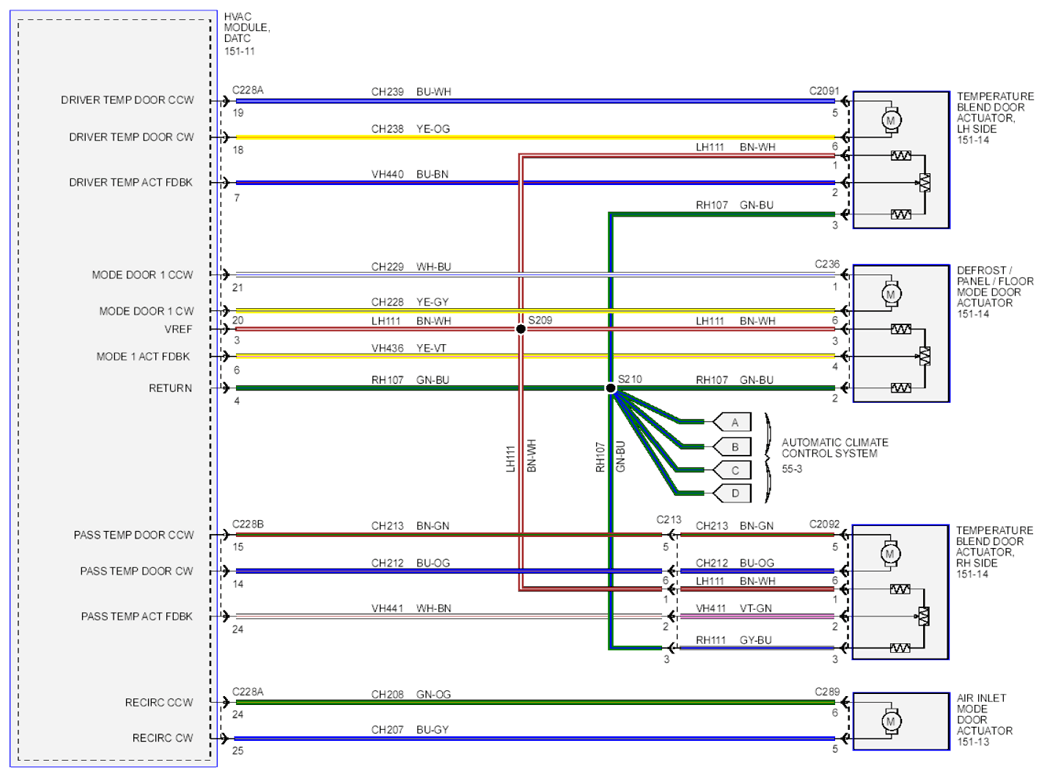Click reference connector C
Viewport: 1044px width, 777px height.
pos(732,470)
